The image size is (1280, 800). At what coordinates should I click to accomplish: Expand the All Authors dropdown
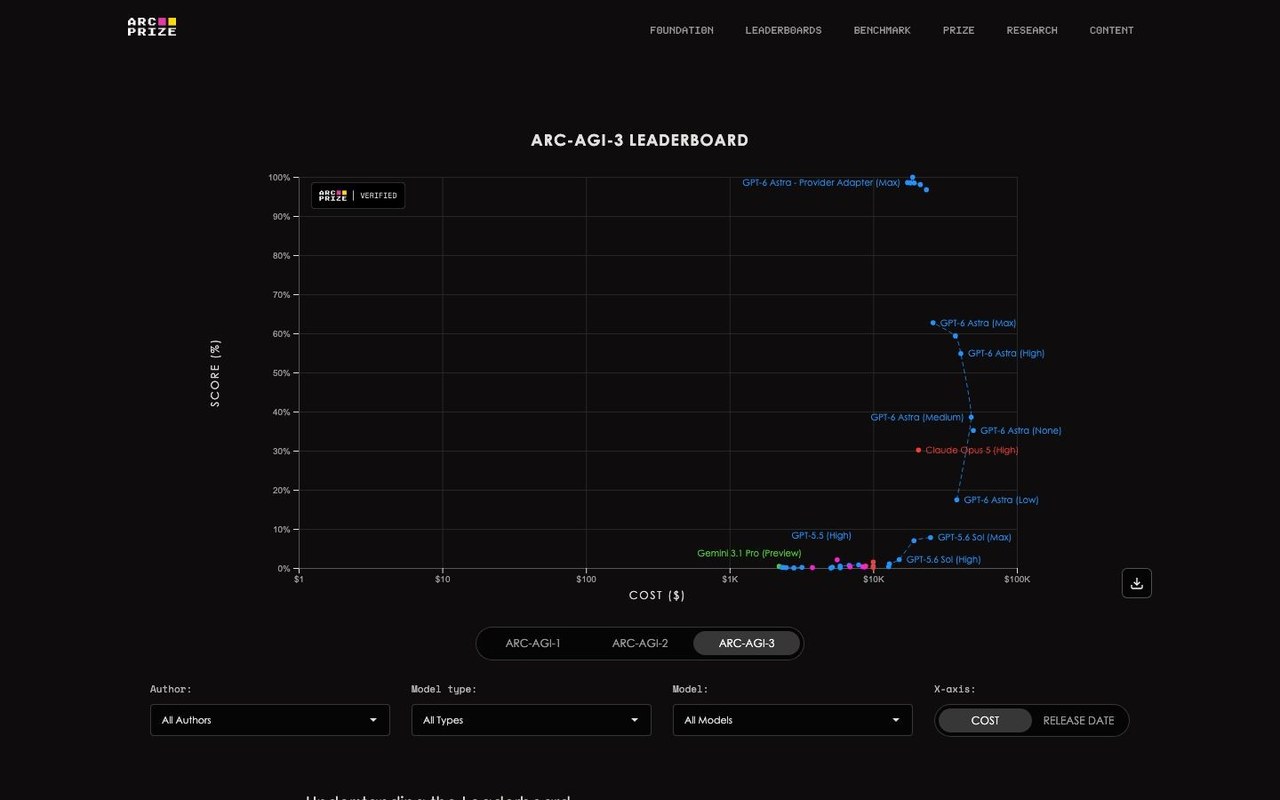click(x=270, y=720)
